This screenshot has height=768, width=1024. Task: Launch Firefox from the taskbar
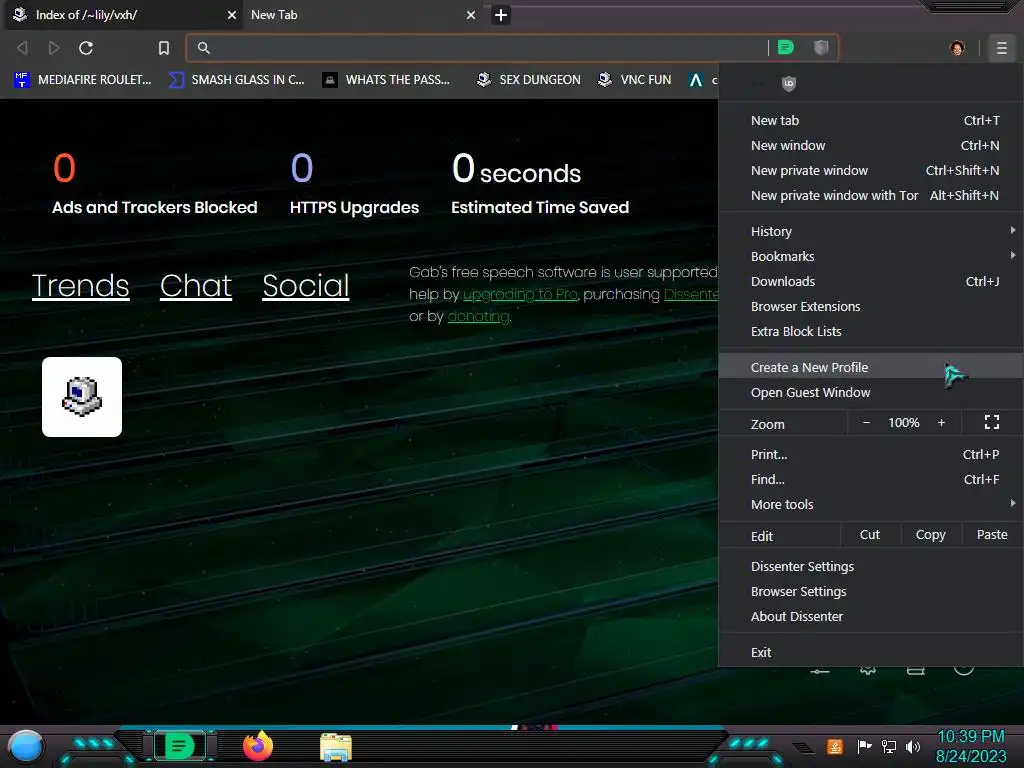click(258, 746)
